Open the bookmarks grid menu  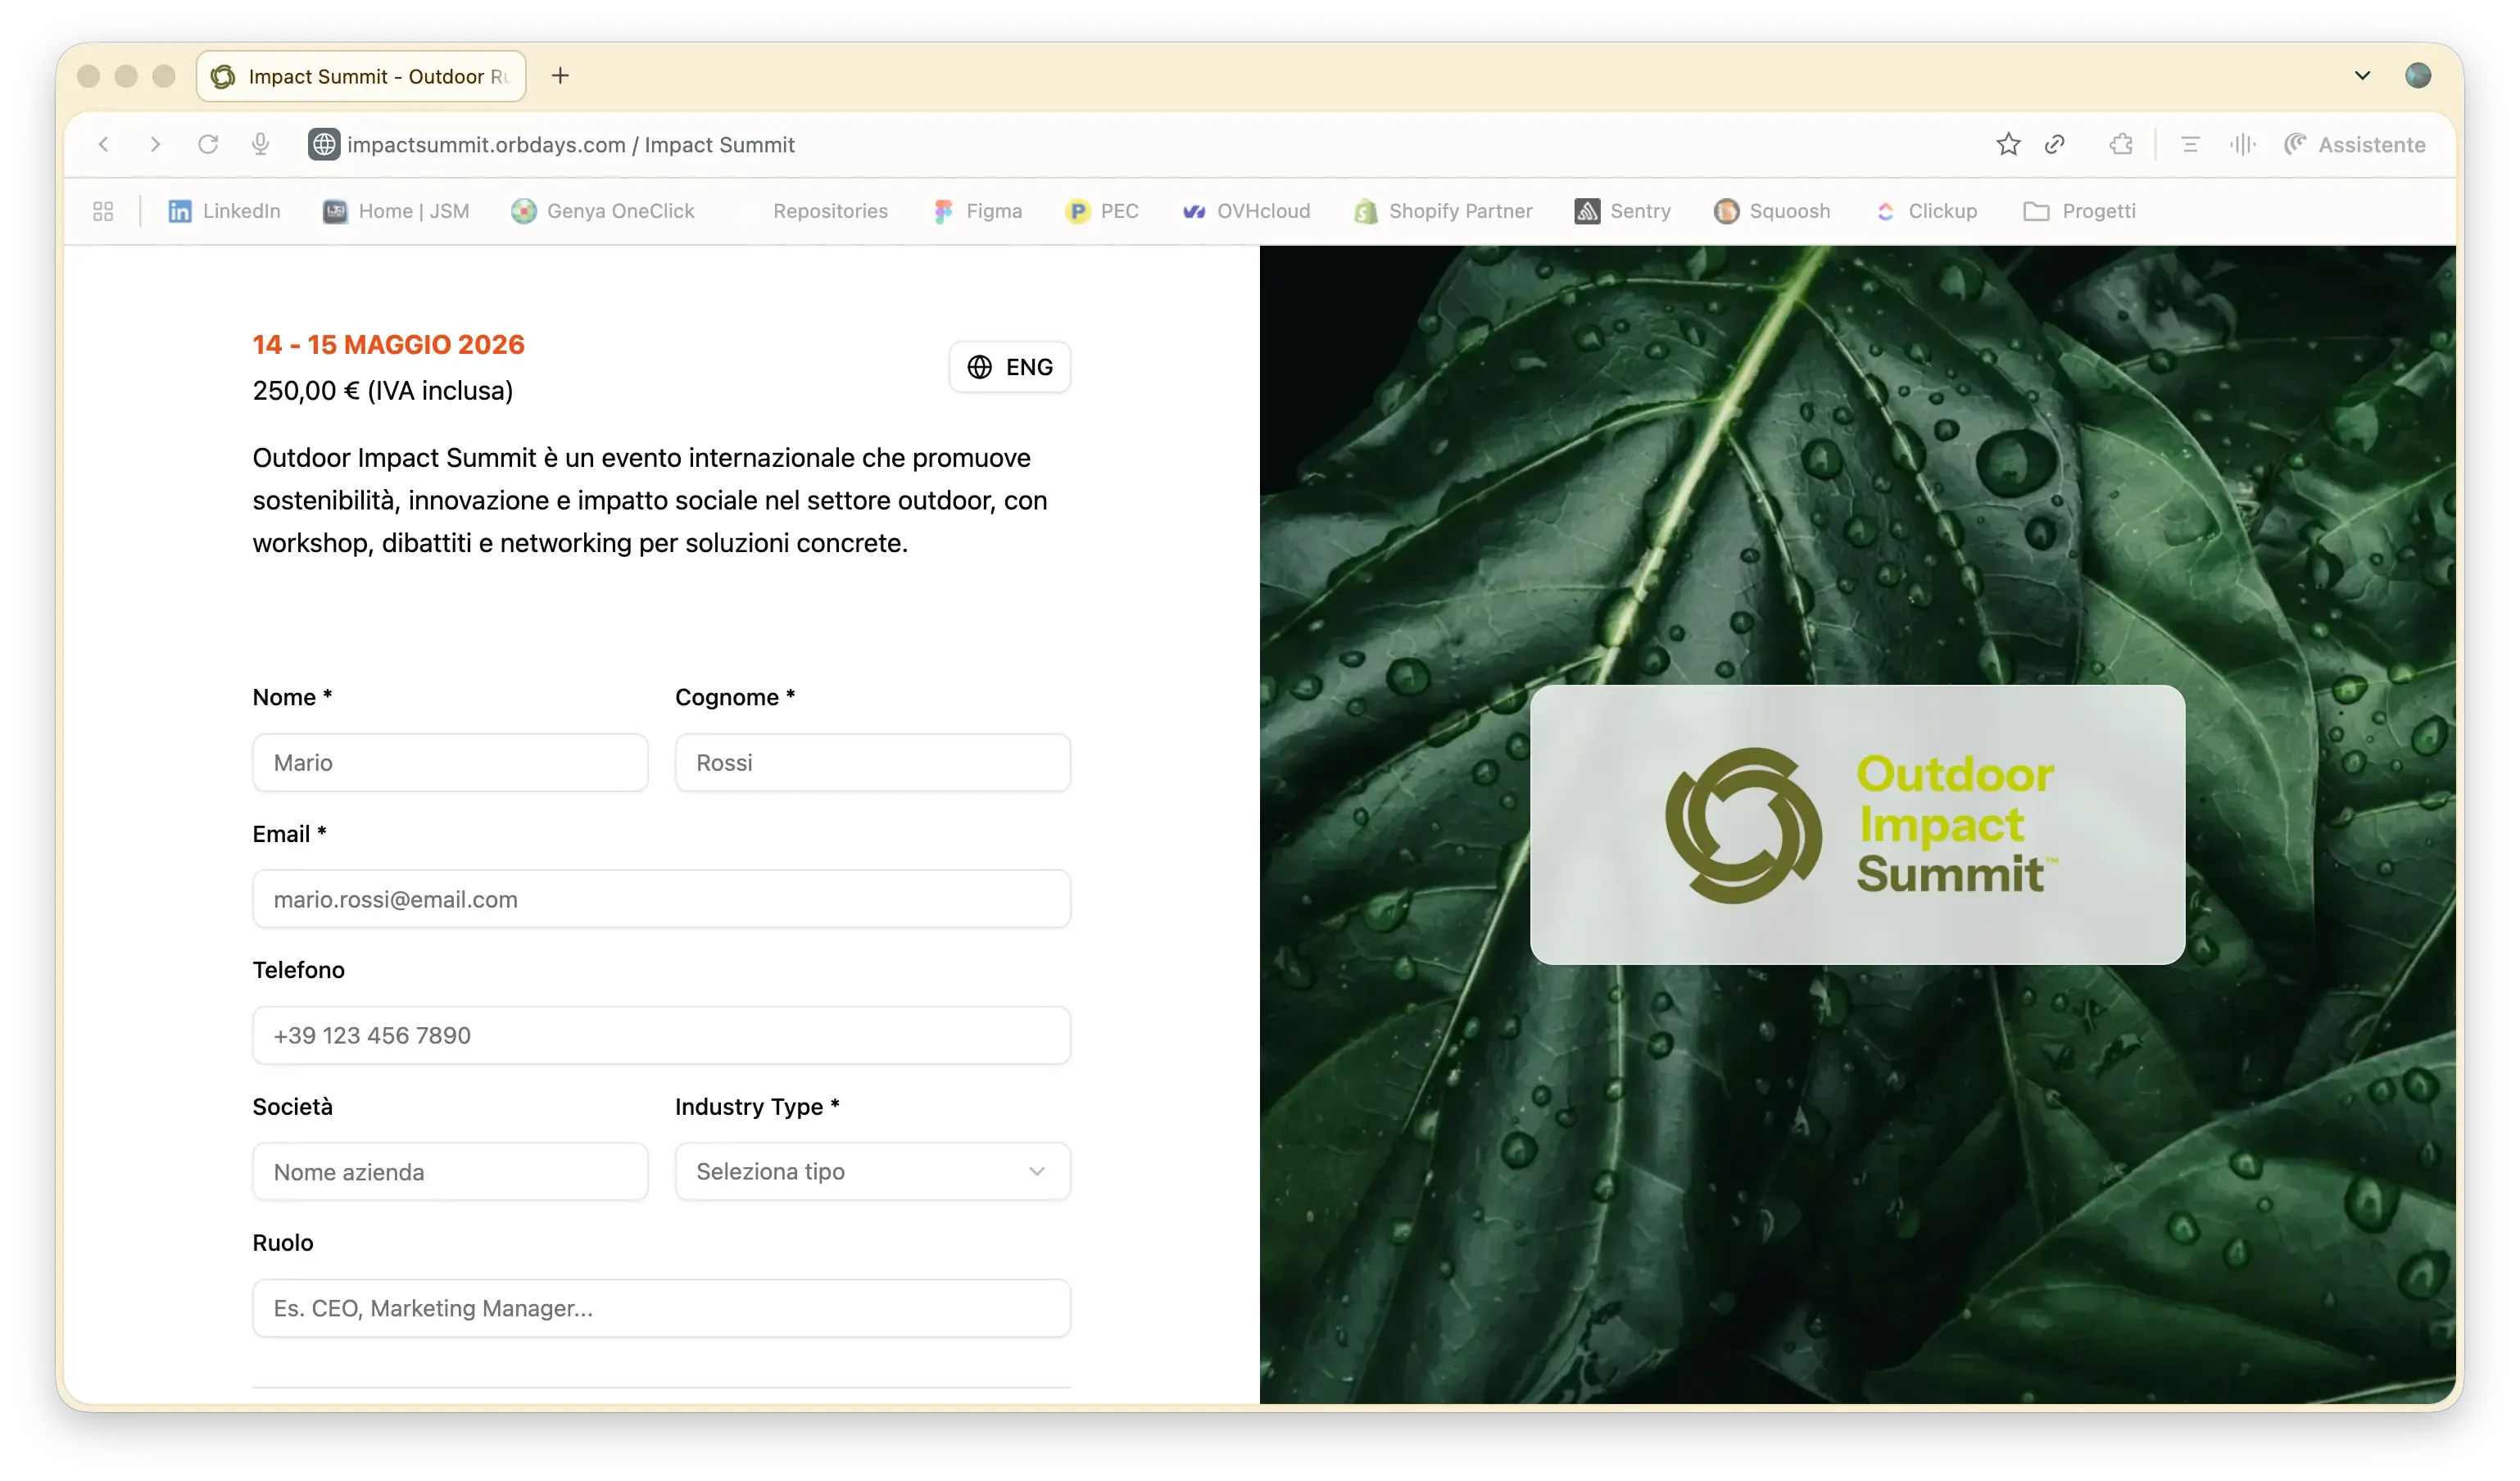click(x=102, y=211)
